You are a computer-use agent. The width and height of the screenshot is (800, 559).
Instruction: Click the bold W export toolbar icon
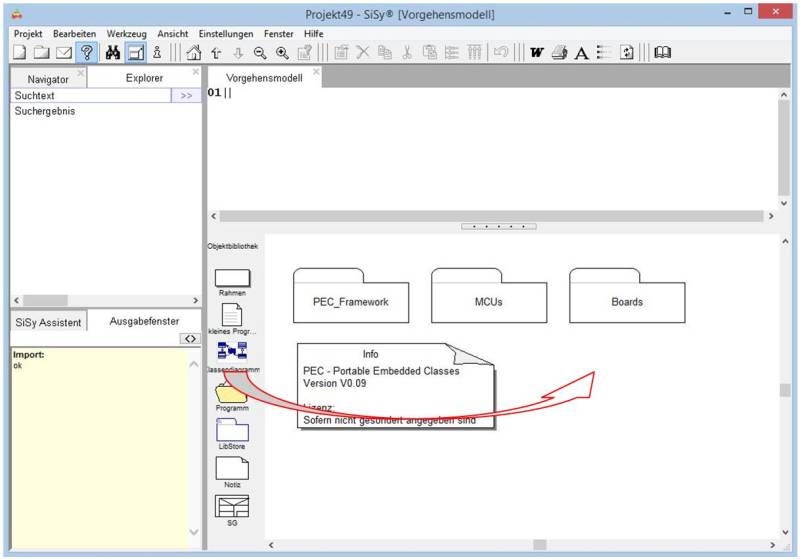tap(536, 53)
